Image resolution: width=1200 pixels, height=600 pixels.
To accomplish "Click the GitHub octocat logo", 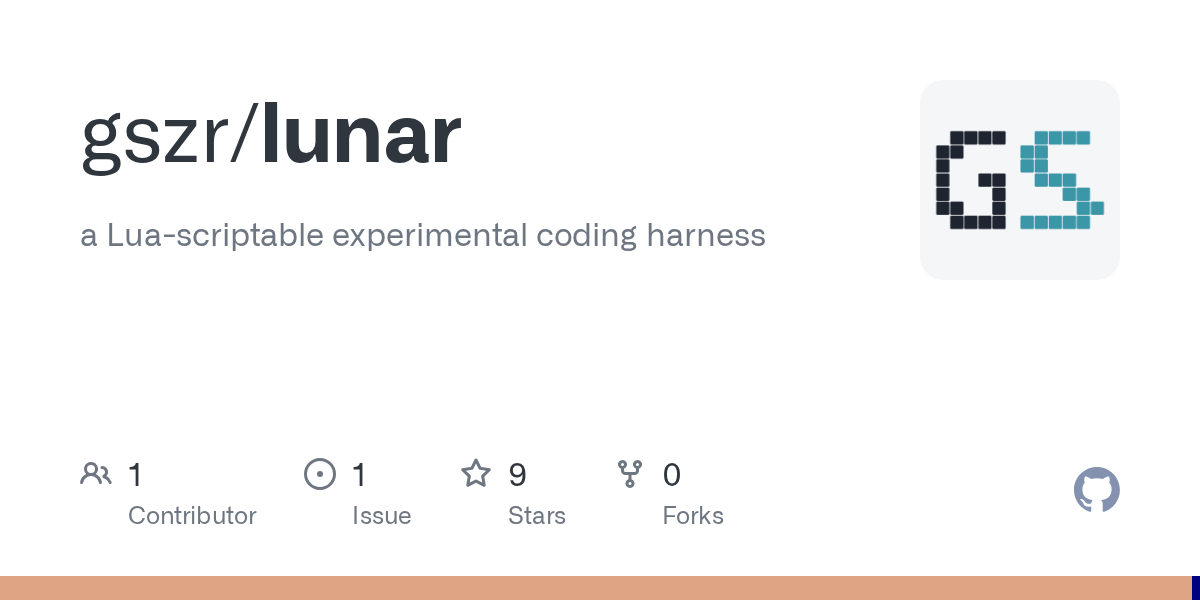I will click(1097, 490).
